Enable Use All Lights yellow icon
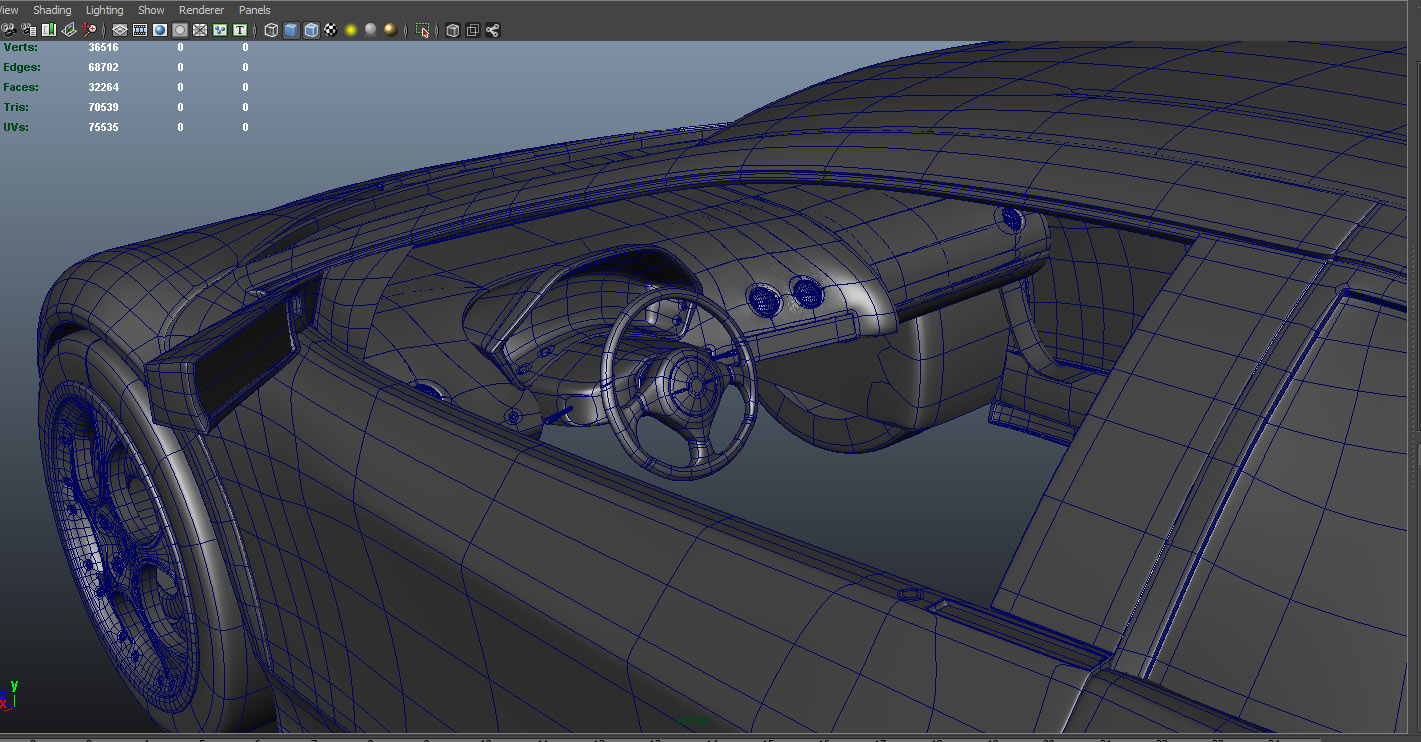 point(351,30)
